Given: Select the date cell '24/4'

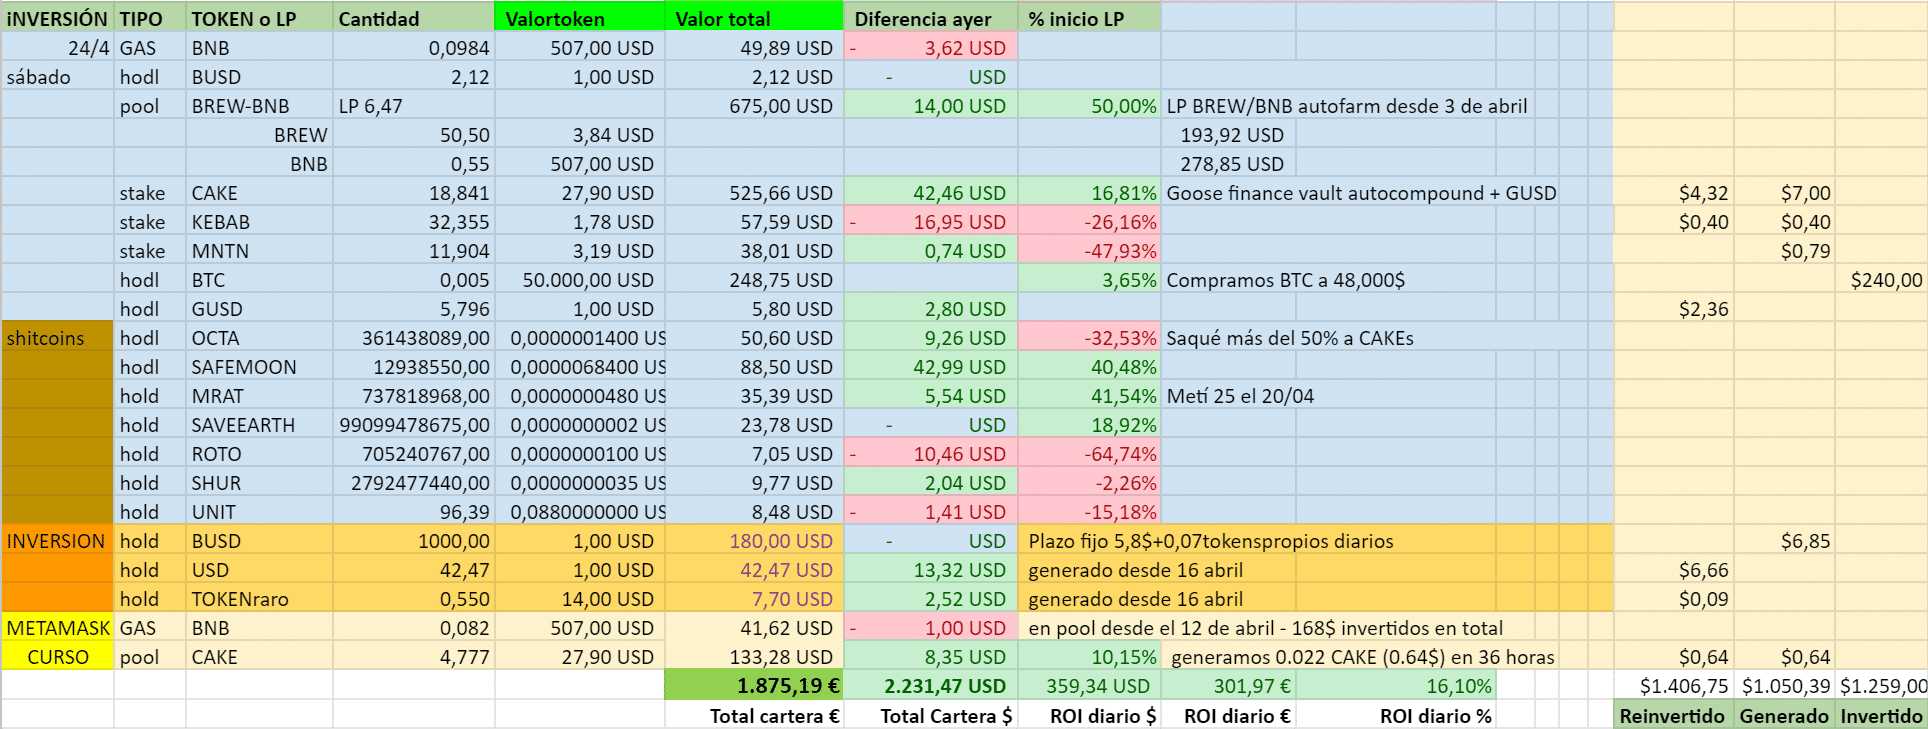Looking at the screenshot, I should [x=57, y=47].
